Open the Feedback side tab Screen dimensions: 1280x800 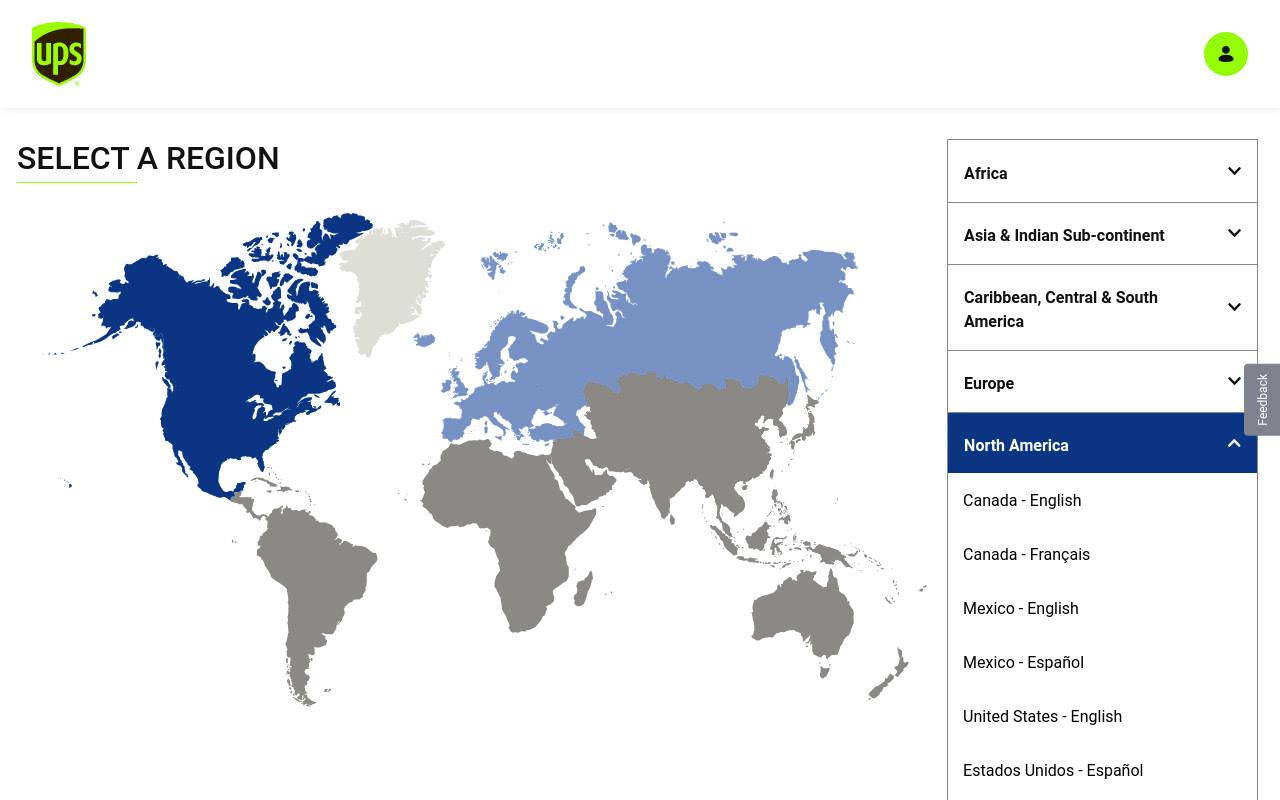tap(1262, 399)
